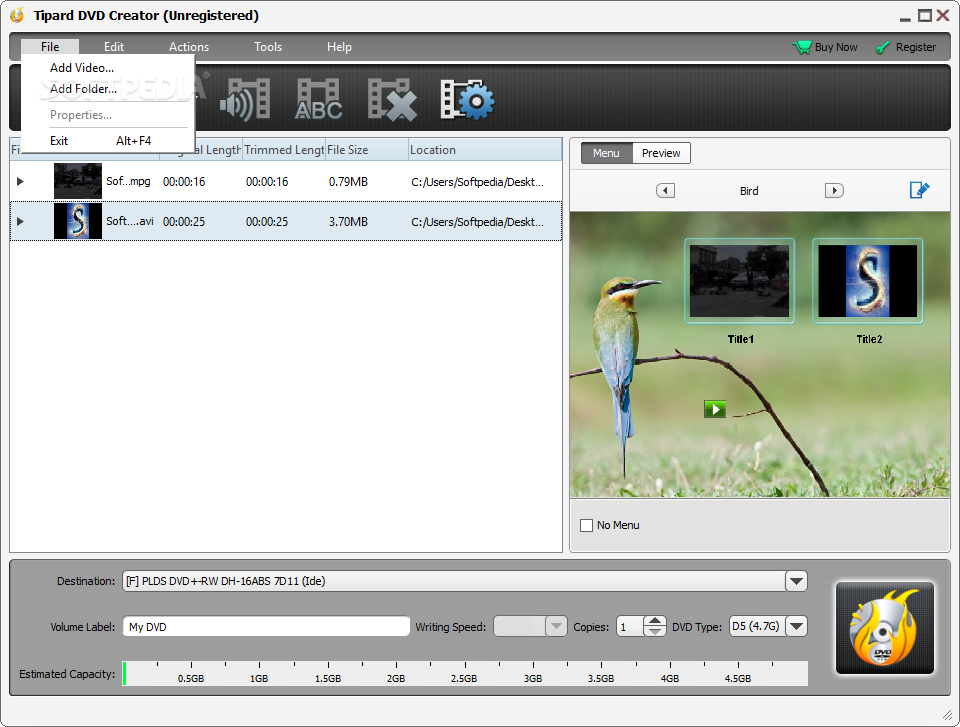Click the Buy Now link
The height and width of the screenshot is (727, 960).
coord(836,47)
